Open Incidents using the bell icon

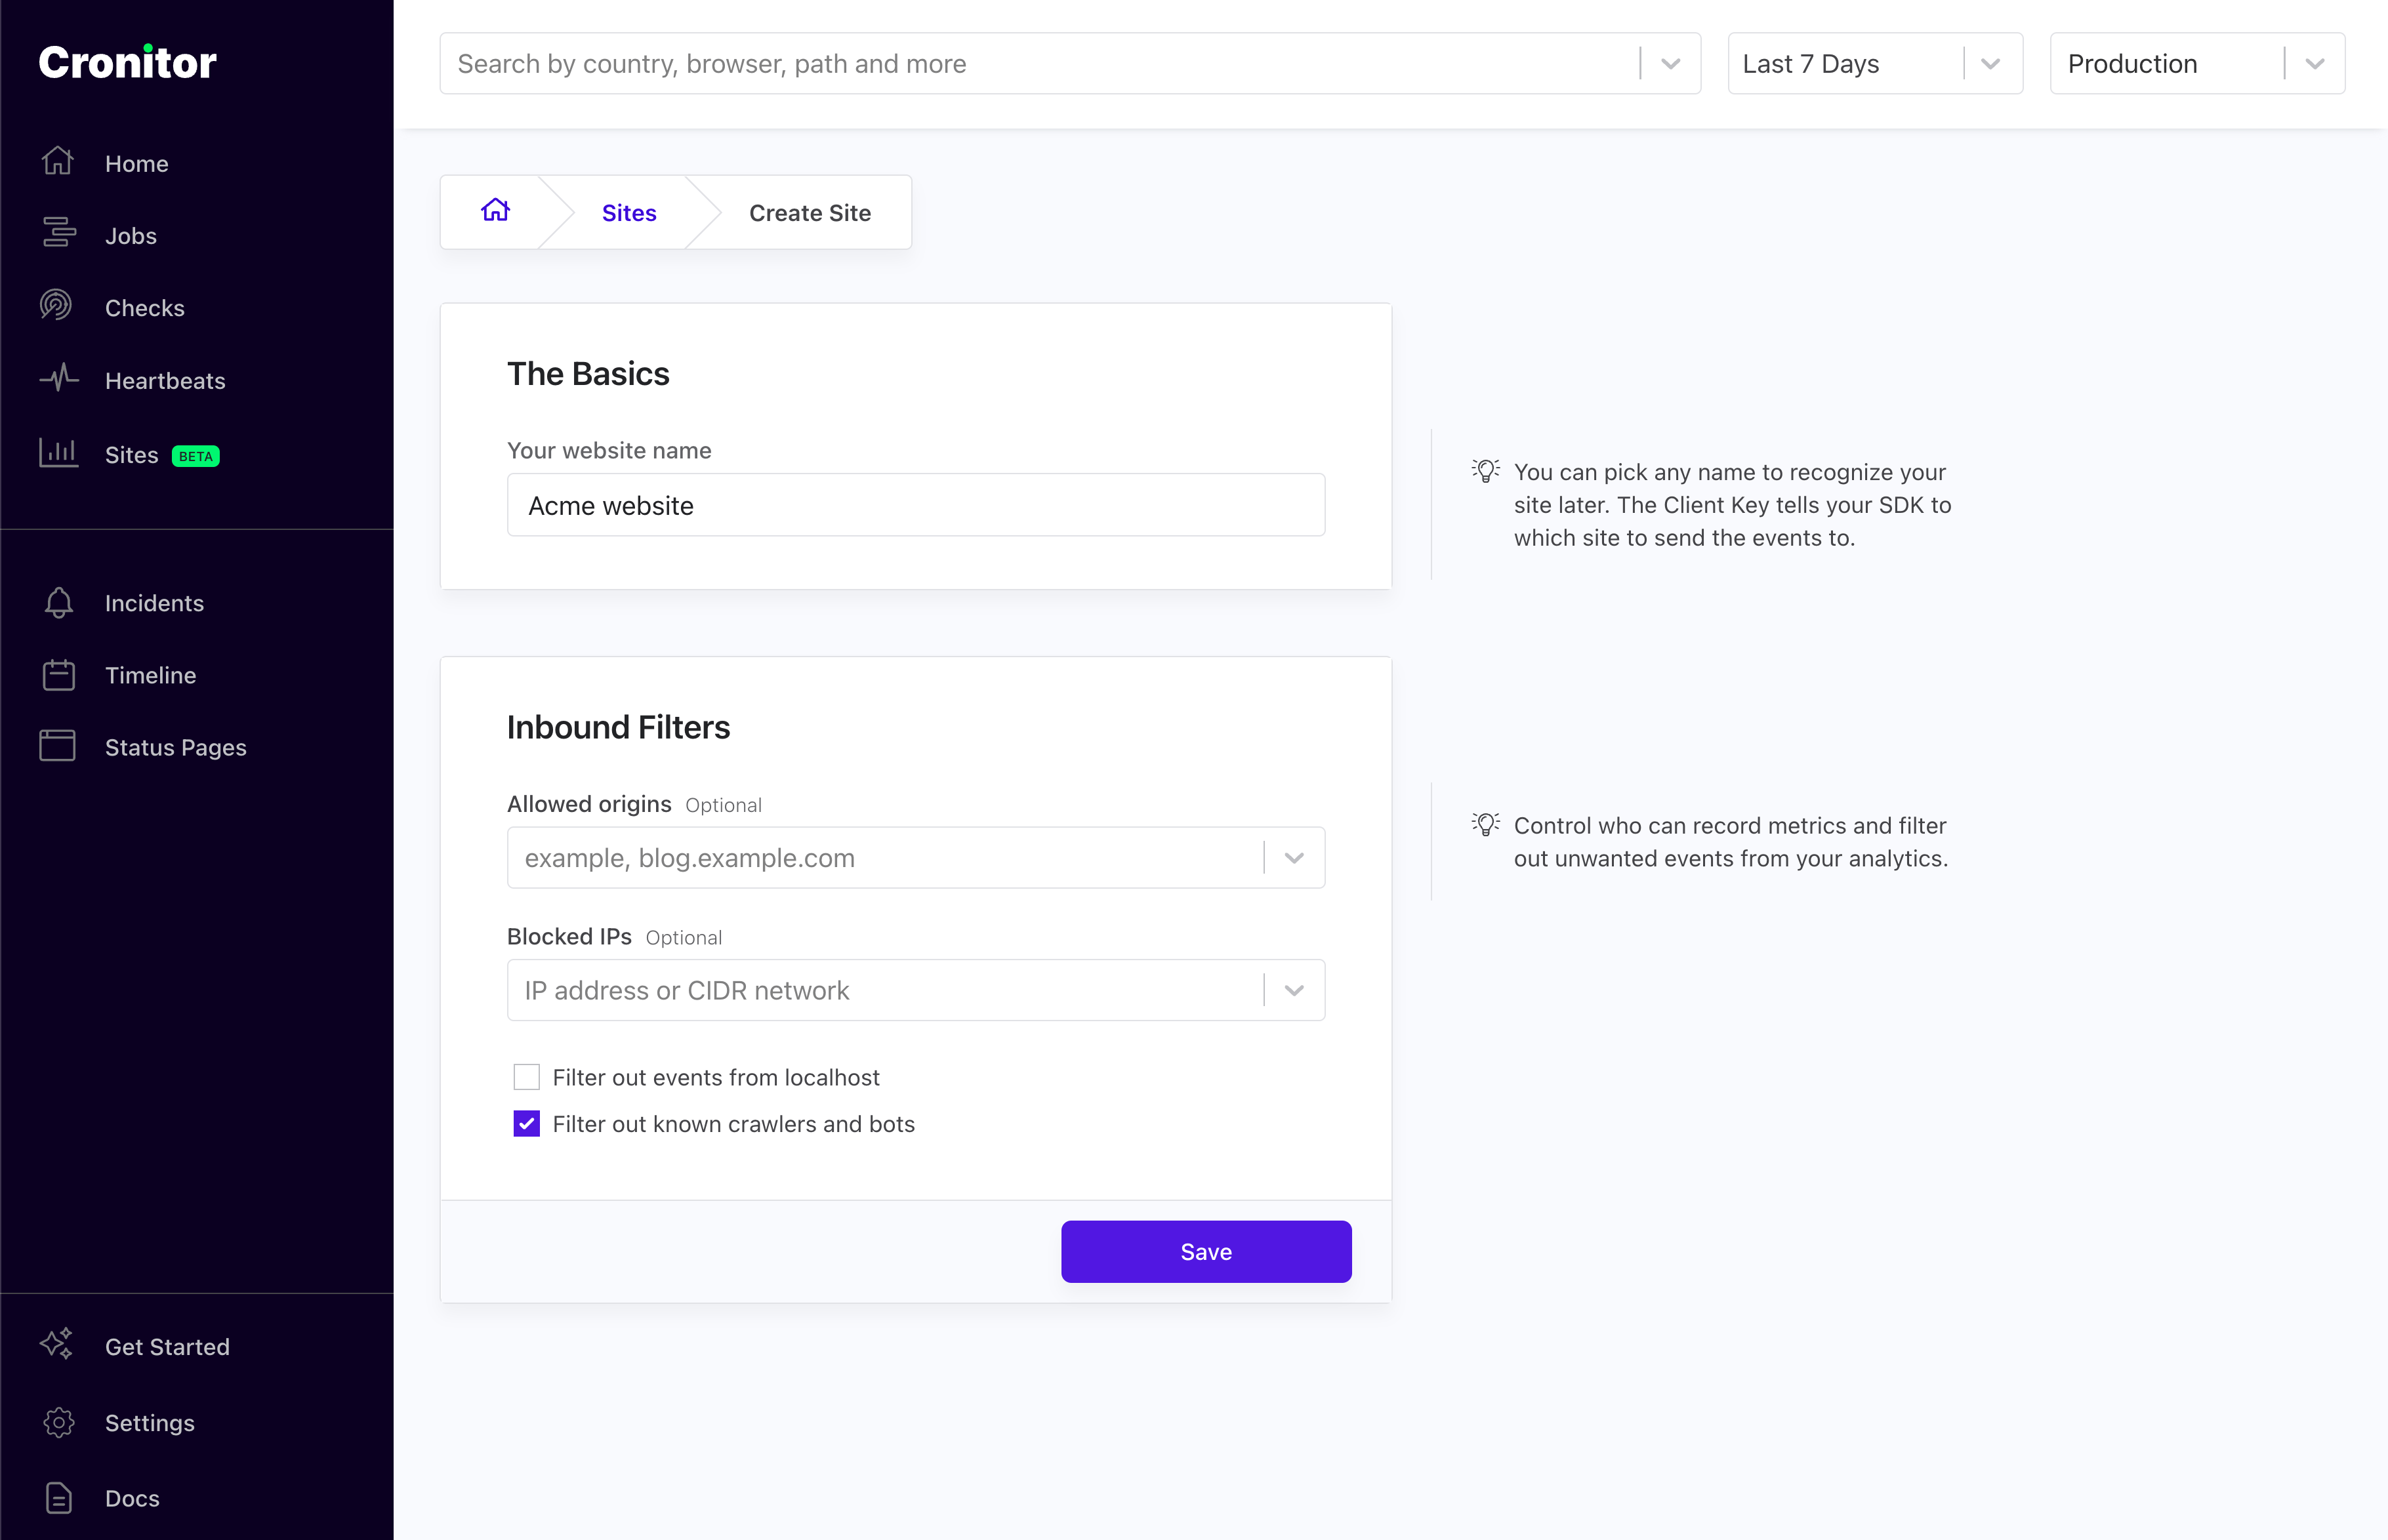point(58,602)
